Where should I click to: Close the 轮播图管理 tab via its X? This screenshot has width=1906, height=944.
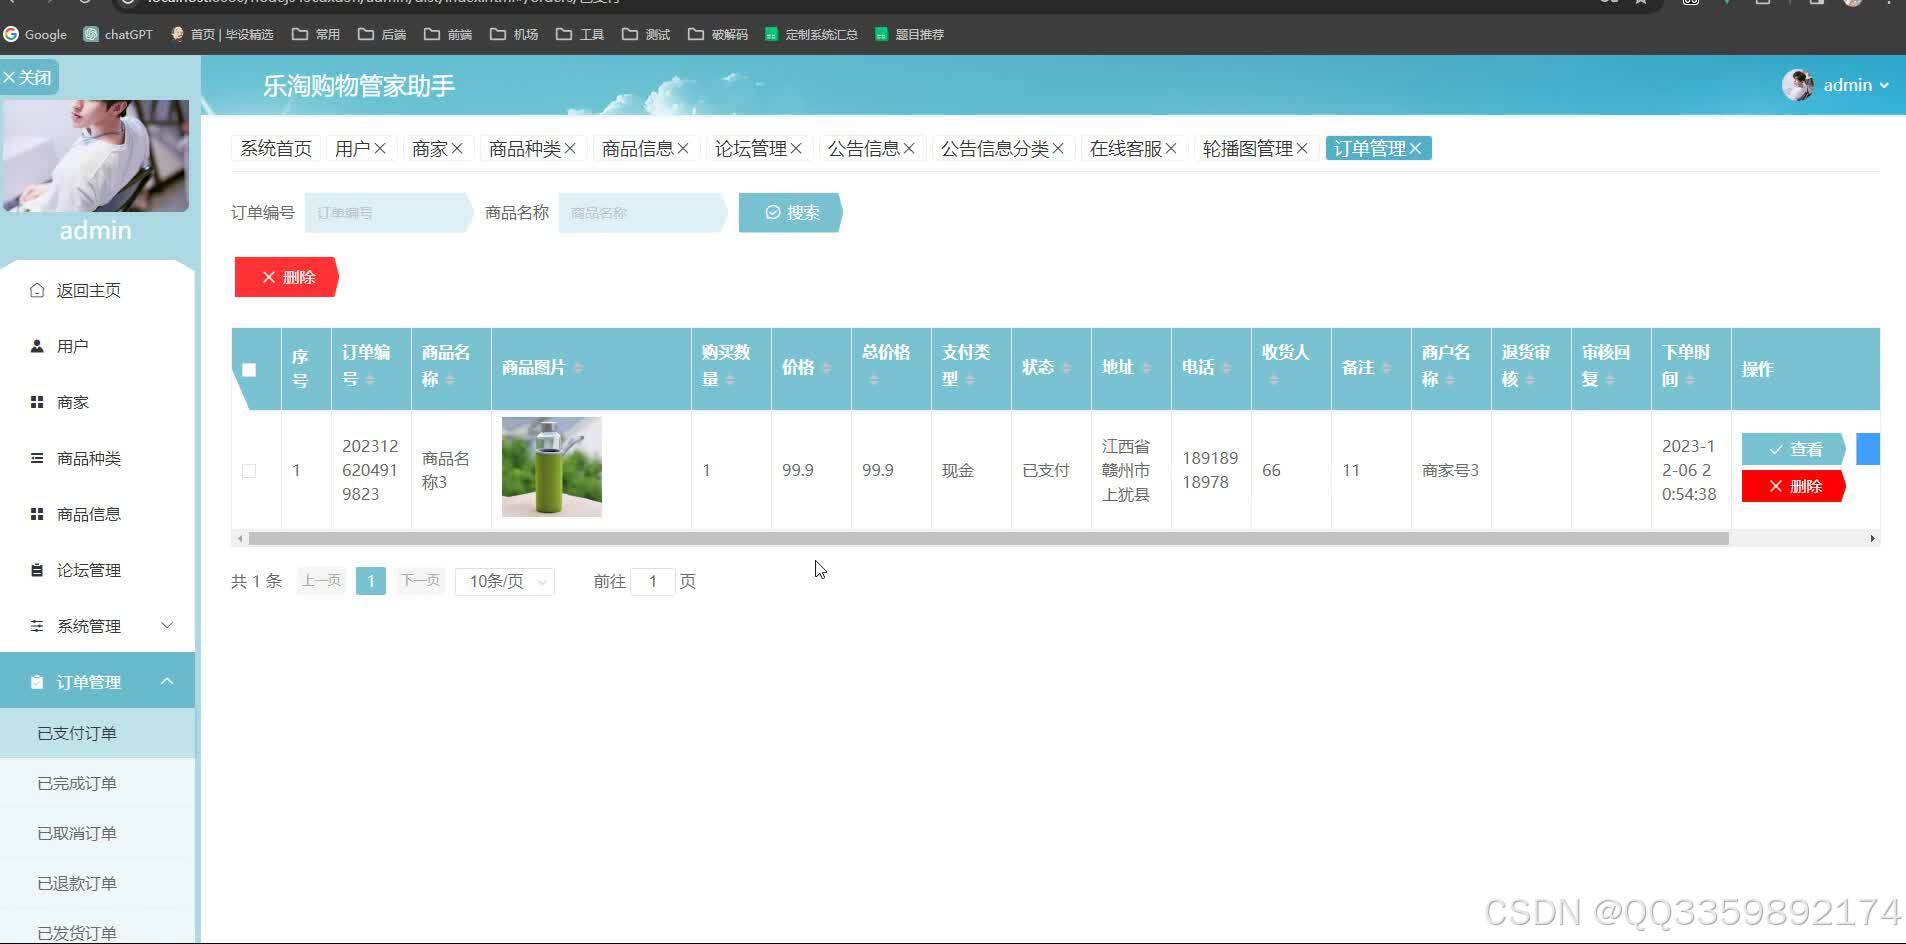point(1302,149)
